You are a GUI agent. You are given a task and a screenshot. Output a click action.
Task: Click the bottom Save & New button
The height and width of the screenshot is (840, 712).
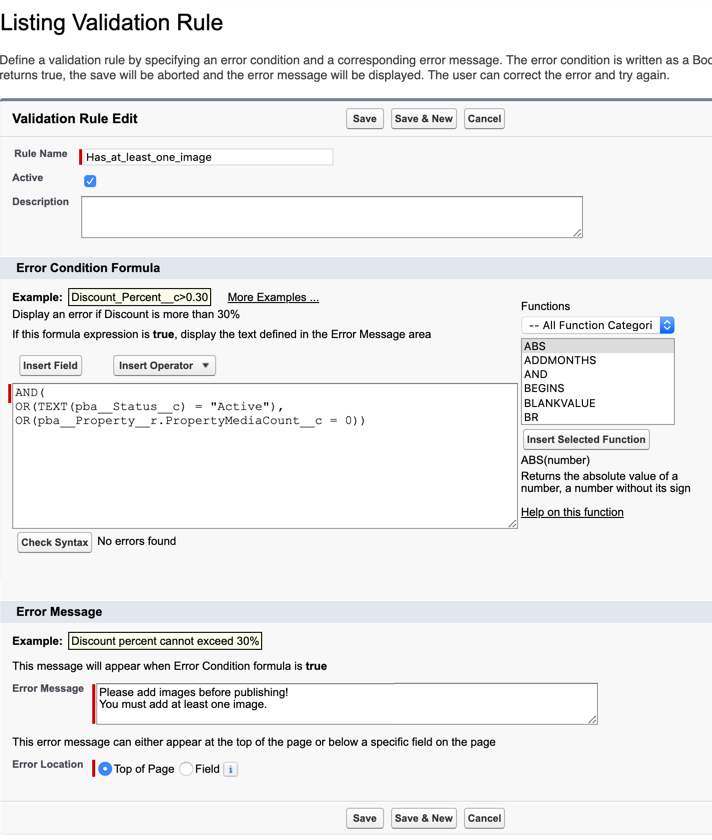[423, 818]
